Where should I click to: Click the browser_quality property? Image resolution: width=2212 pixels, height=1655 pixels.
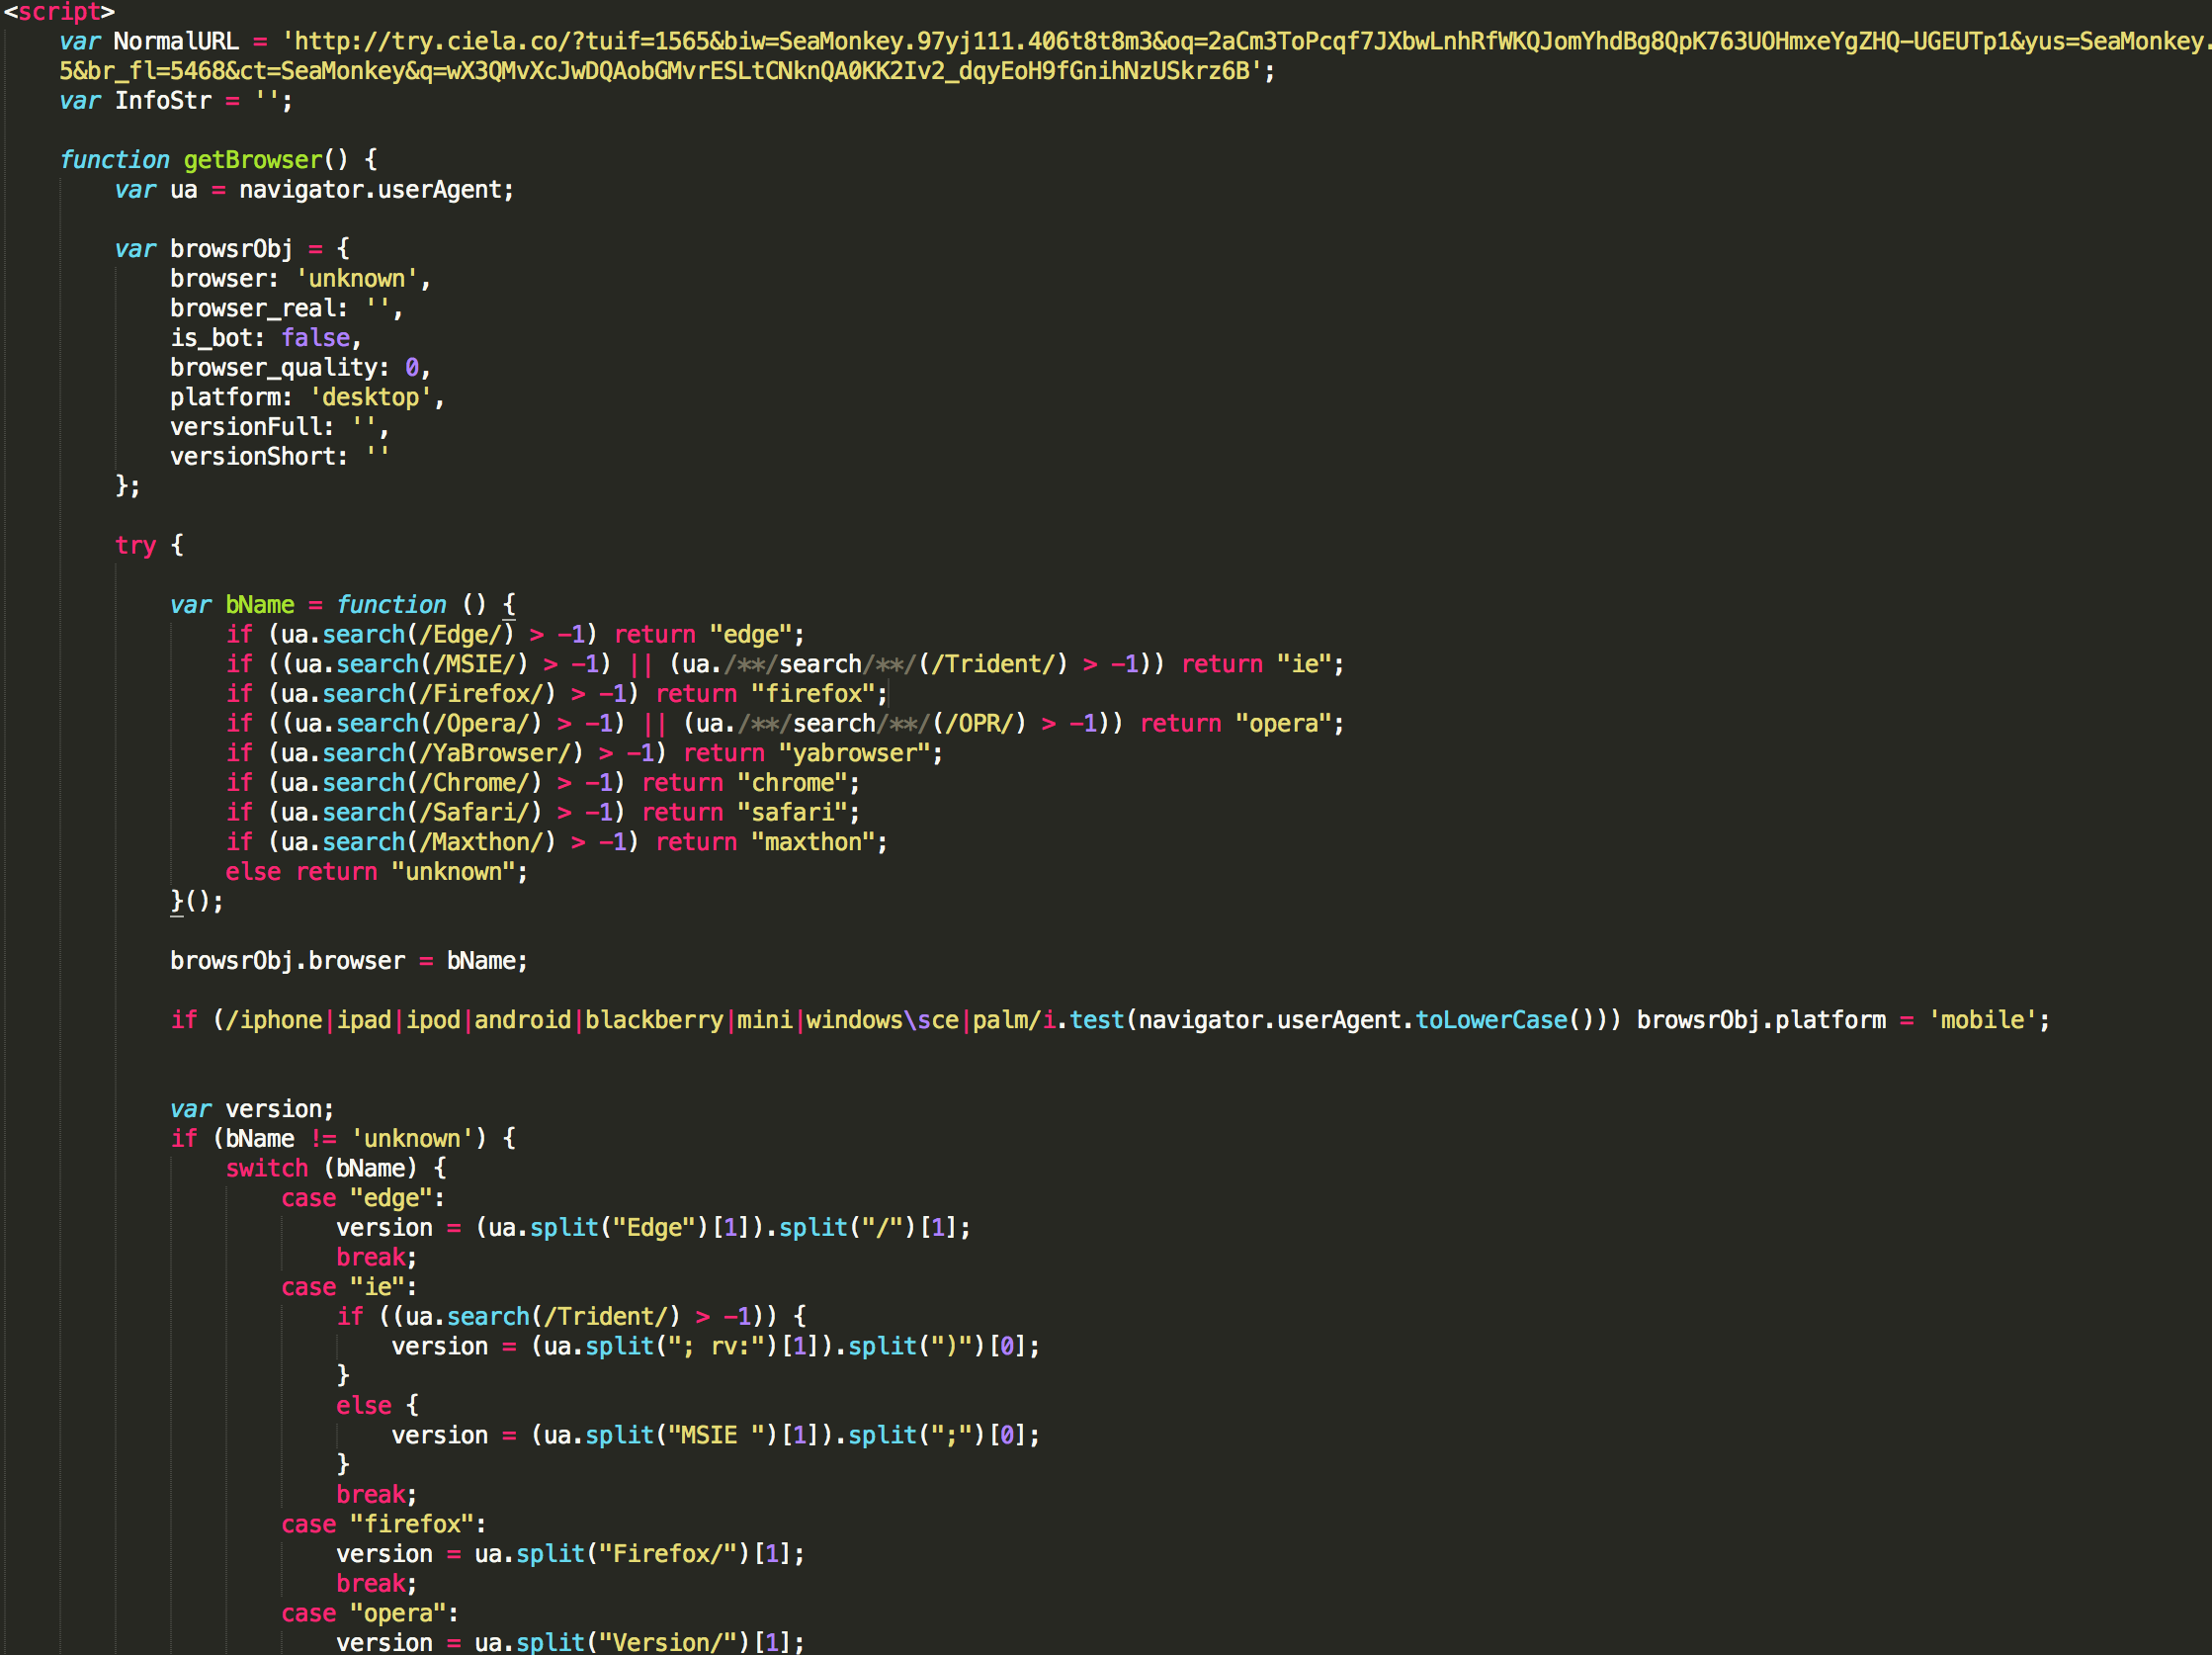[x=300, y=368]
